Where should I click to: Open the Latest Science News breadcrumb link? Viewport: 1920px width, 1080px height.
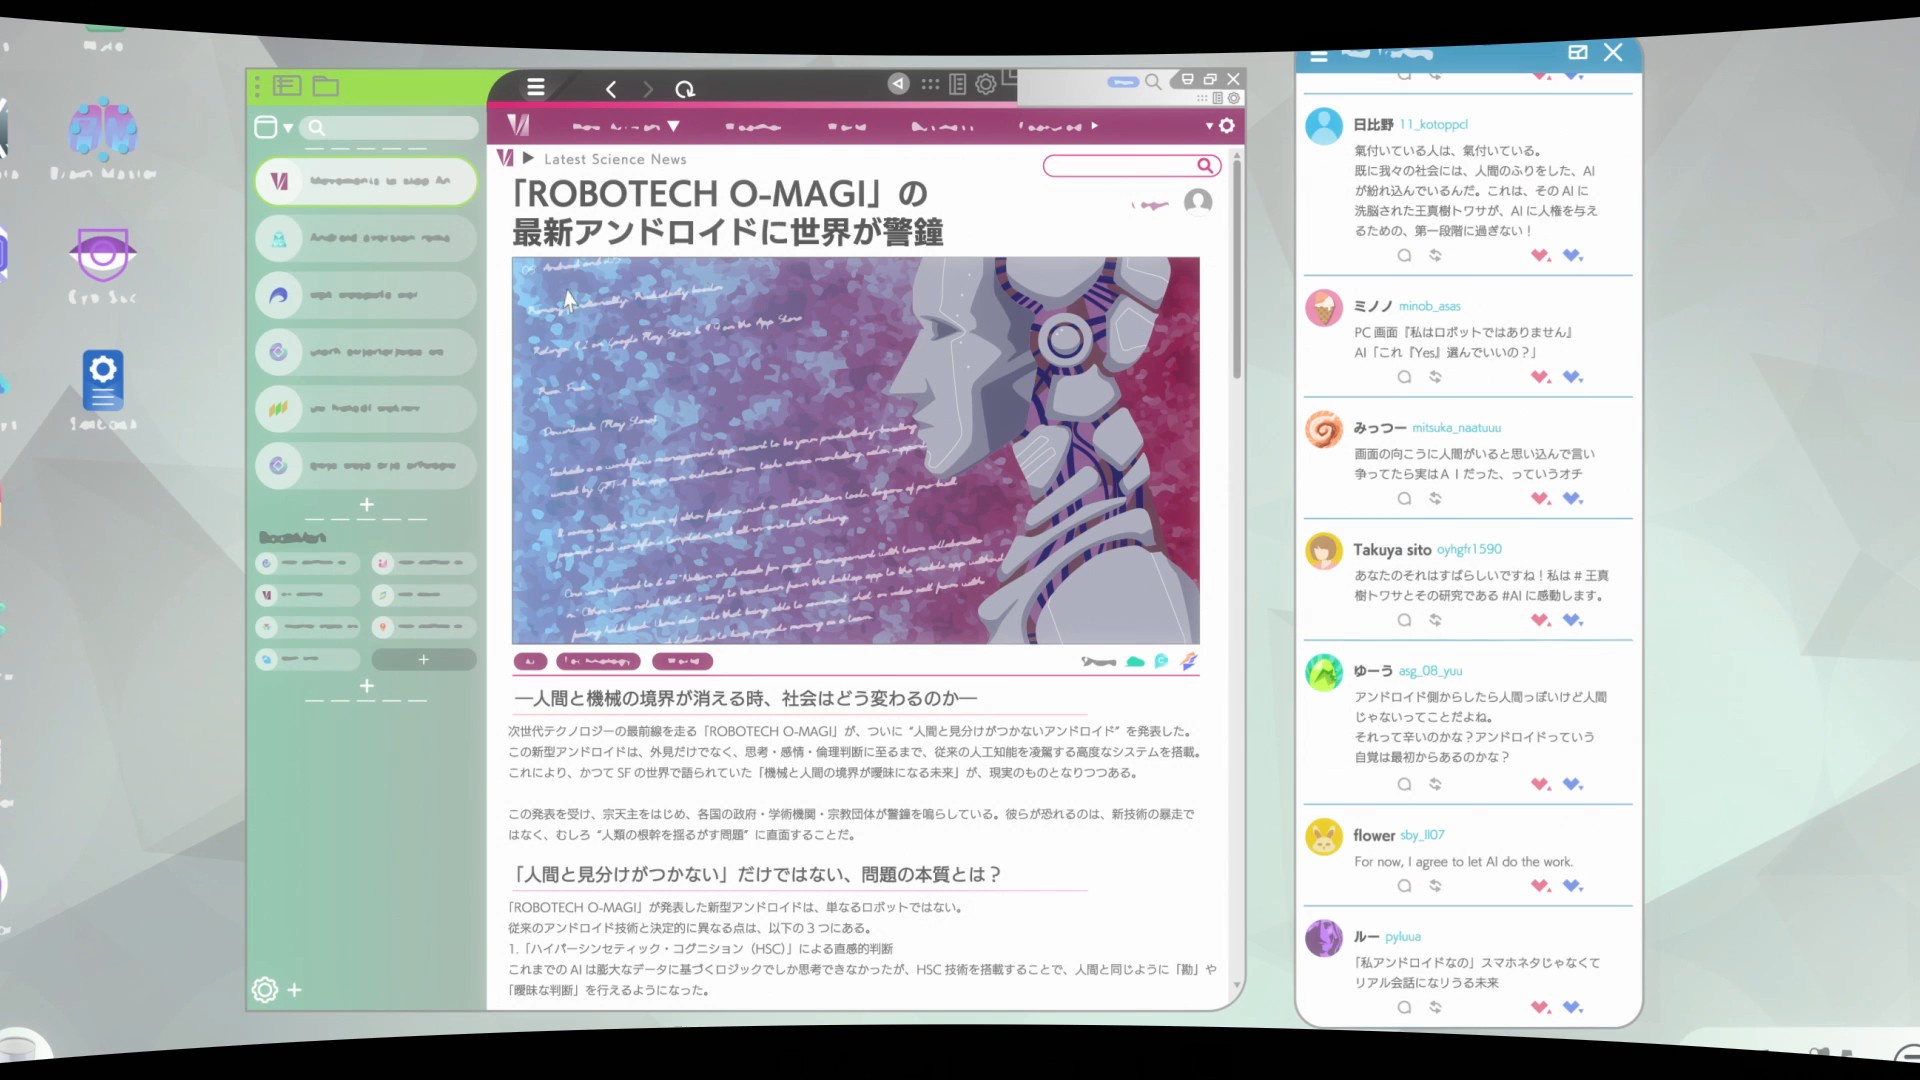coord(615,159)
